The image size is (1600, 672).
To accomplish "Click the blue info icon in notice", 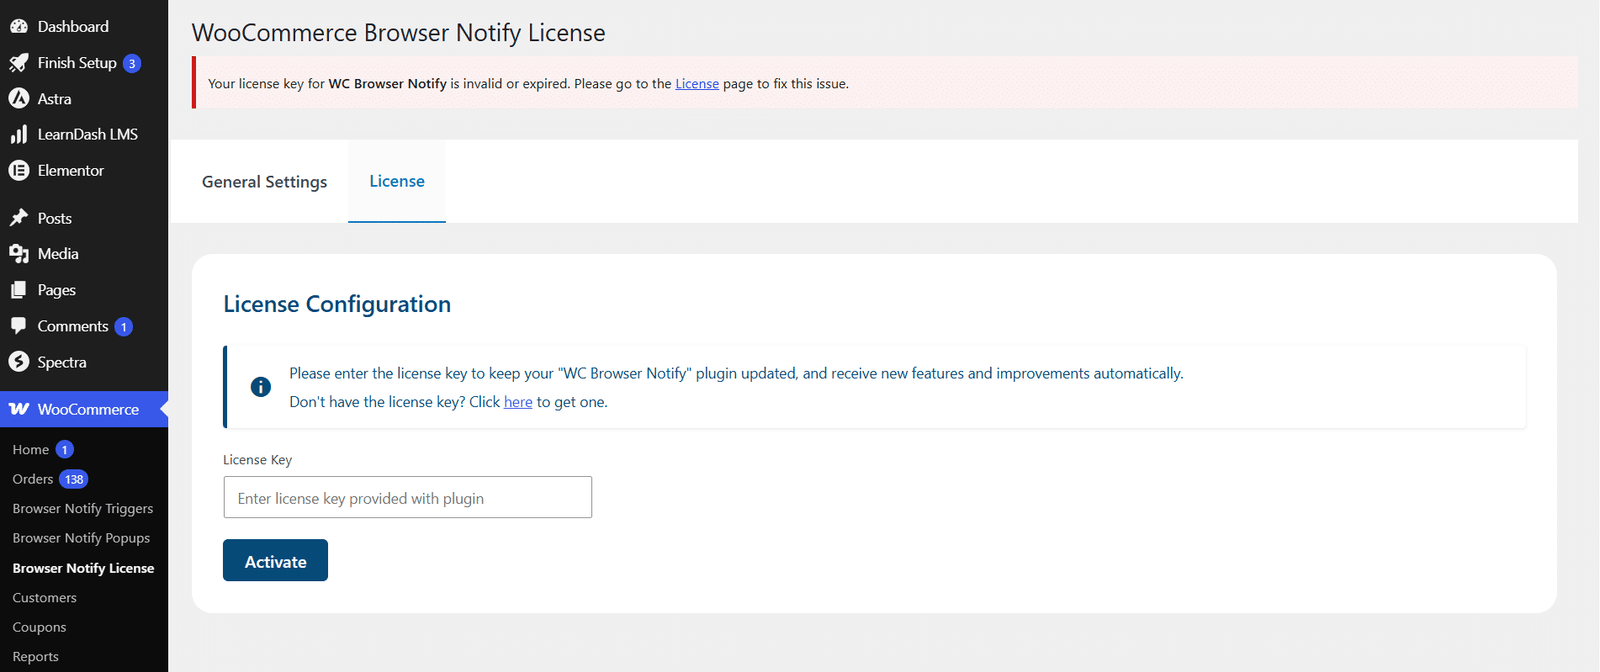I will pyautogui.click(x=261, y=387).
